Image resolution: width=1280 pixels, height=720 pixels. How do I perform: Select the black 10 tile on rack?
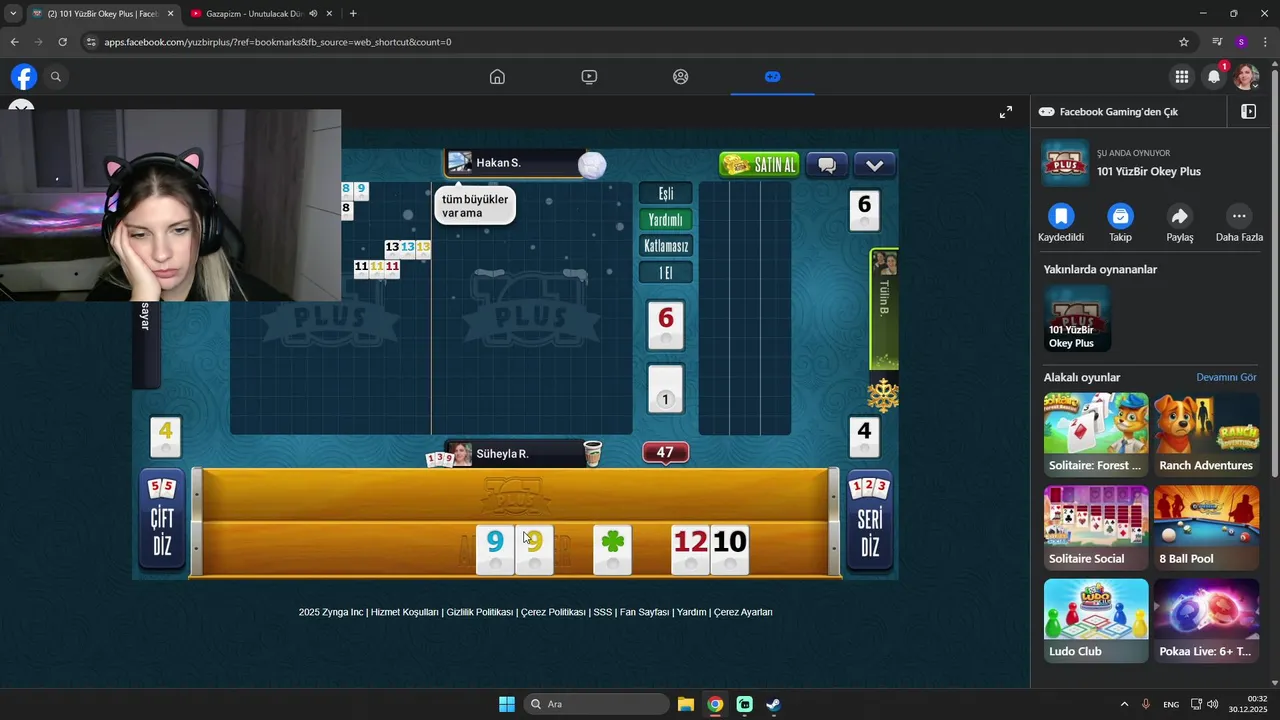click(730, 549)
